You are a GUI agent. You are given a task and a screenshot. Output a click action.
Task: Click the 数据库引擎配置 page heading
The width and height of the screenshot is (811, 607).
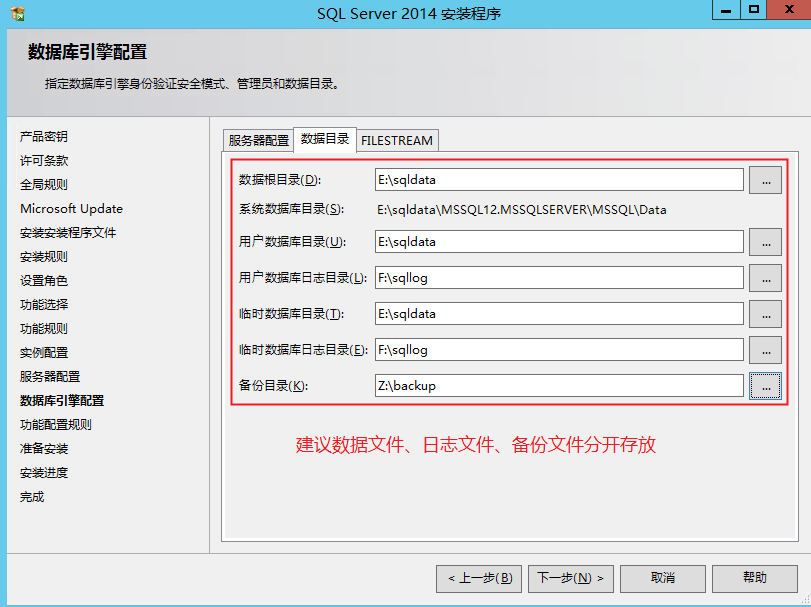[87, 52]
